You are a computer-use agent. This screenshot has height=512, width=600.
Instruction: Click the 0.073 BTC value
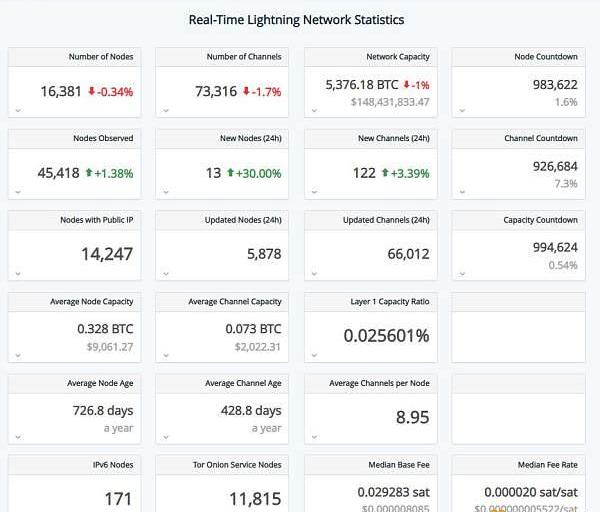point(253,329)
